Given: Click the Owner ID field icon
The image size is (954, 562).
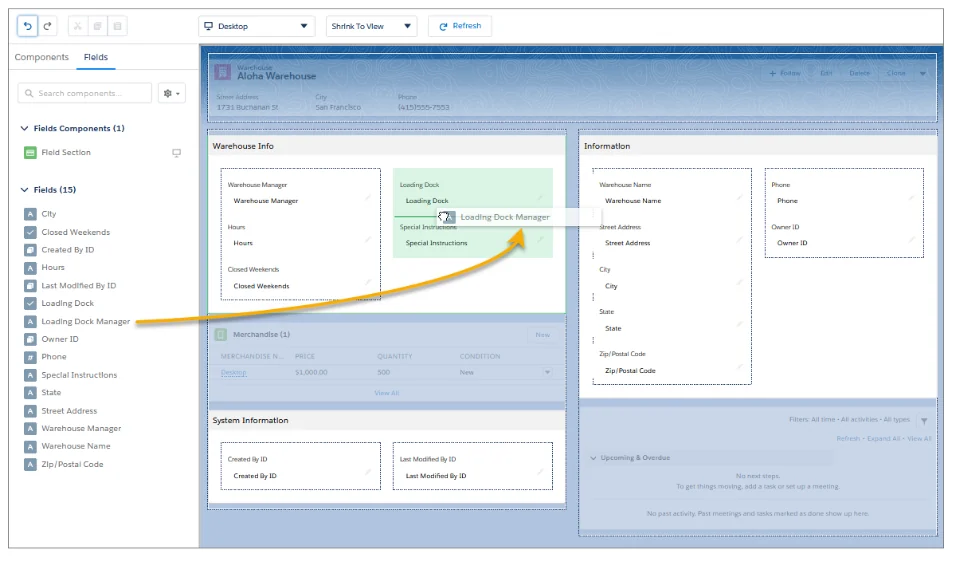Looking at the screenshot, I should point(30,339).
